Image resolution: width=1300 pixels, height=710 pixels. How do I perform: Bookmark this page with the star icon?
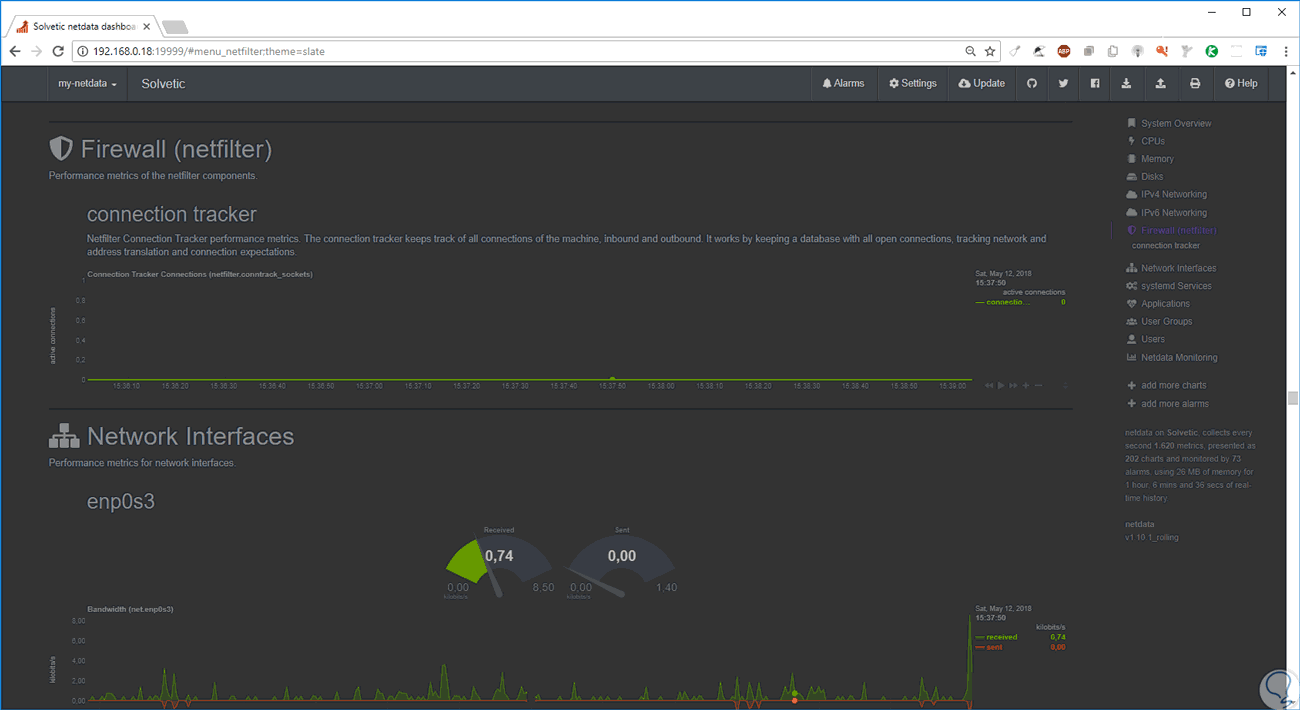[990, 51]
